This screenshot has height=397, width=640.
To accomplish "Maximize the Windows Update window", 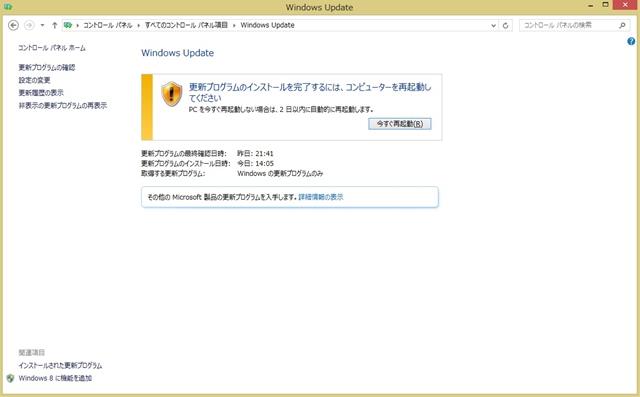I will click(606, 5).
